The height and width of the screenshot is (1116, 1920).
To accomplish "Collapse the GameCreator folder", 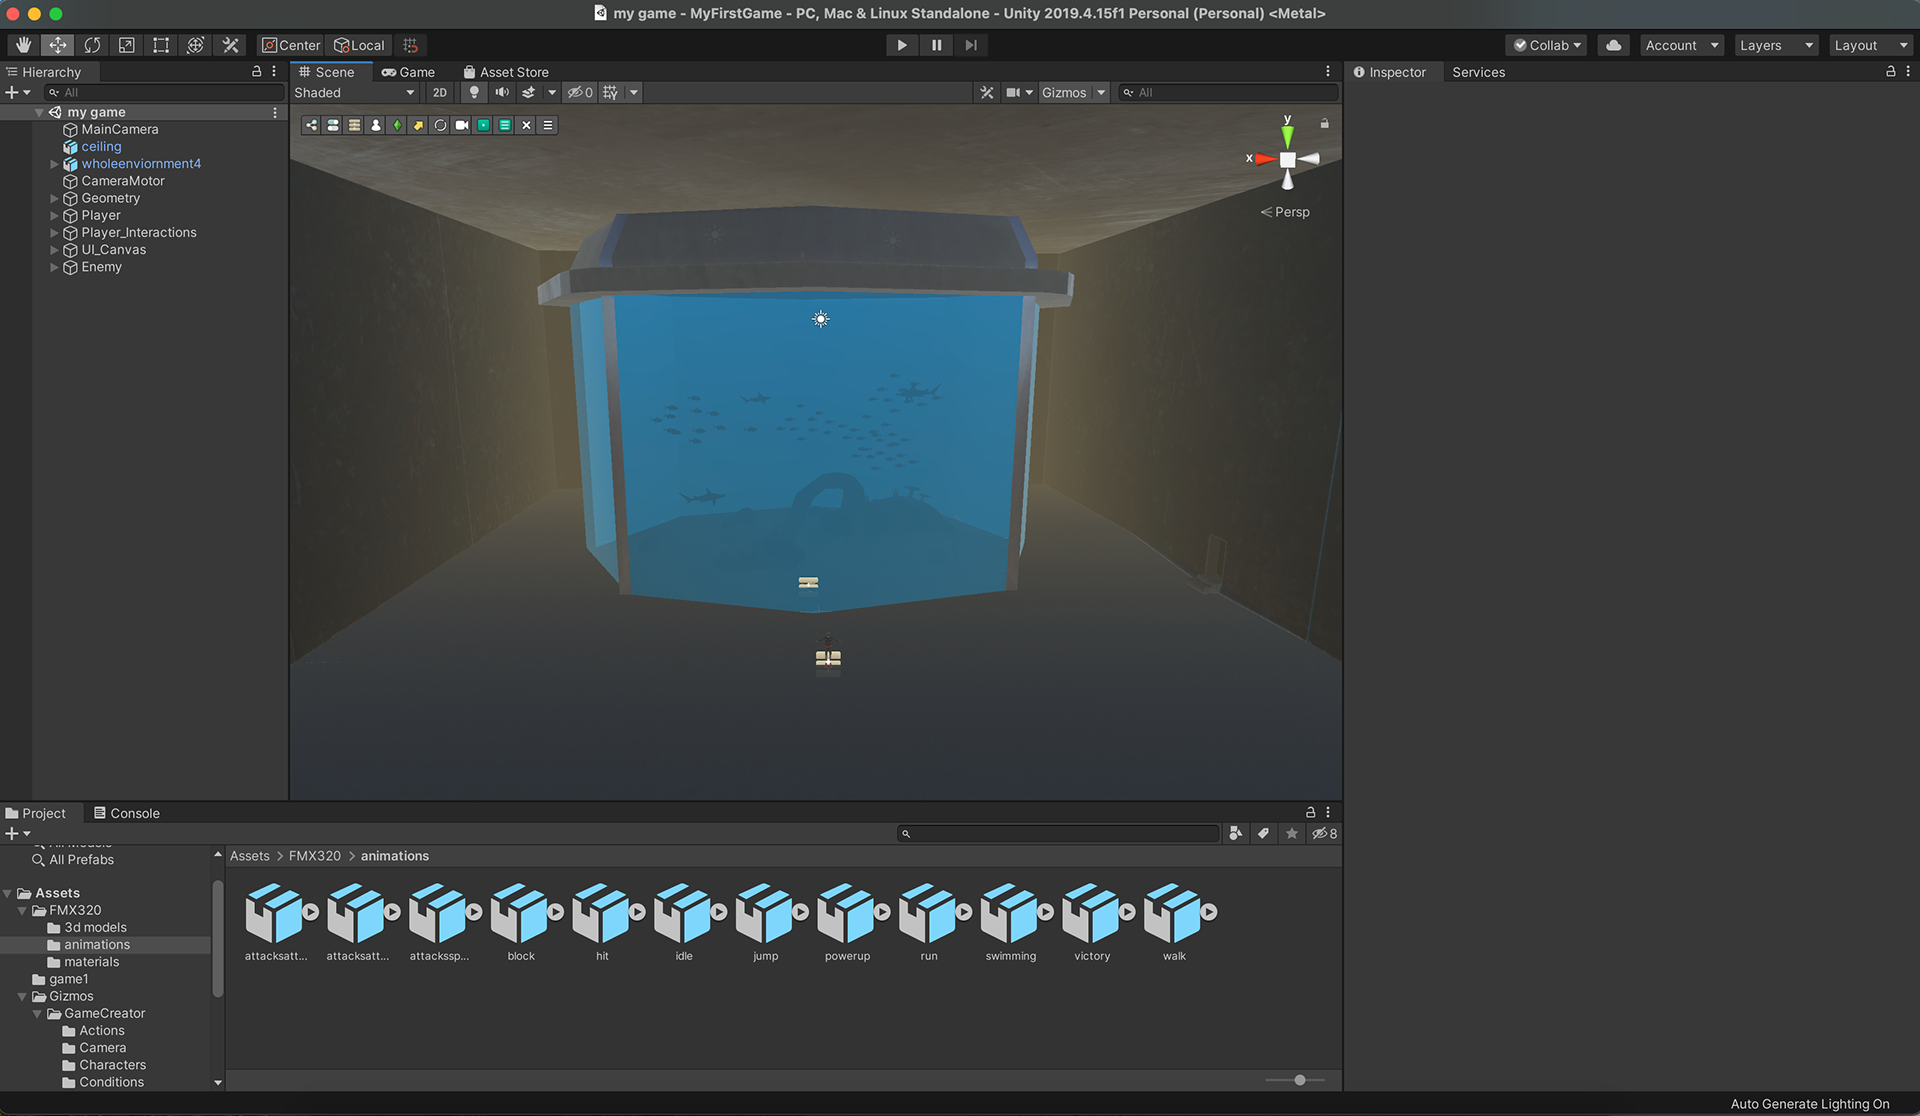I will 38,1013.
